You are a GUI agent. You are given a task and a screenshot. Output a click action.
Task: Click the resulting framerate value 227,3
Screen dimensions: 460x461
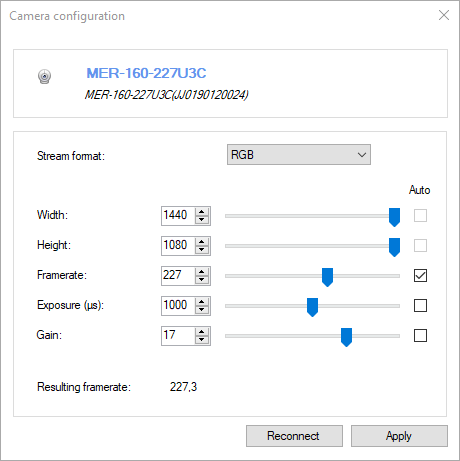183,387
